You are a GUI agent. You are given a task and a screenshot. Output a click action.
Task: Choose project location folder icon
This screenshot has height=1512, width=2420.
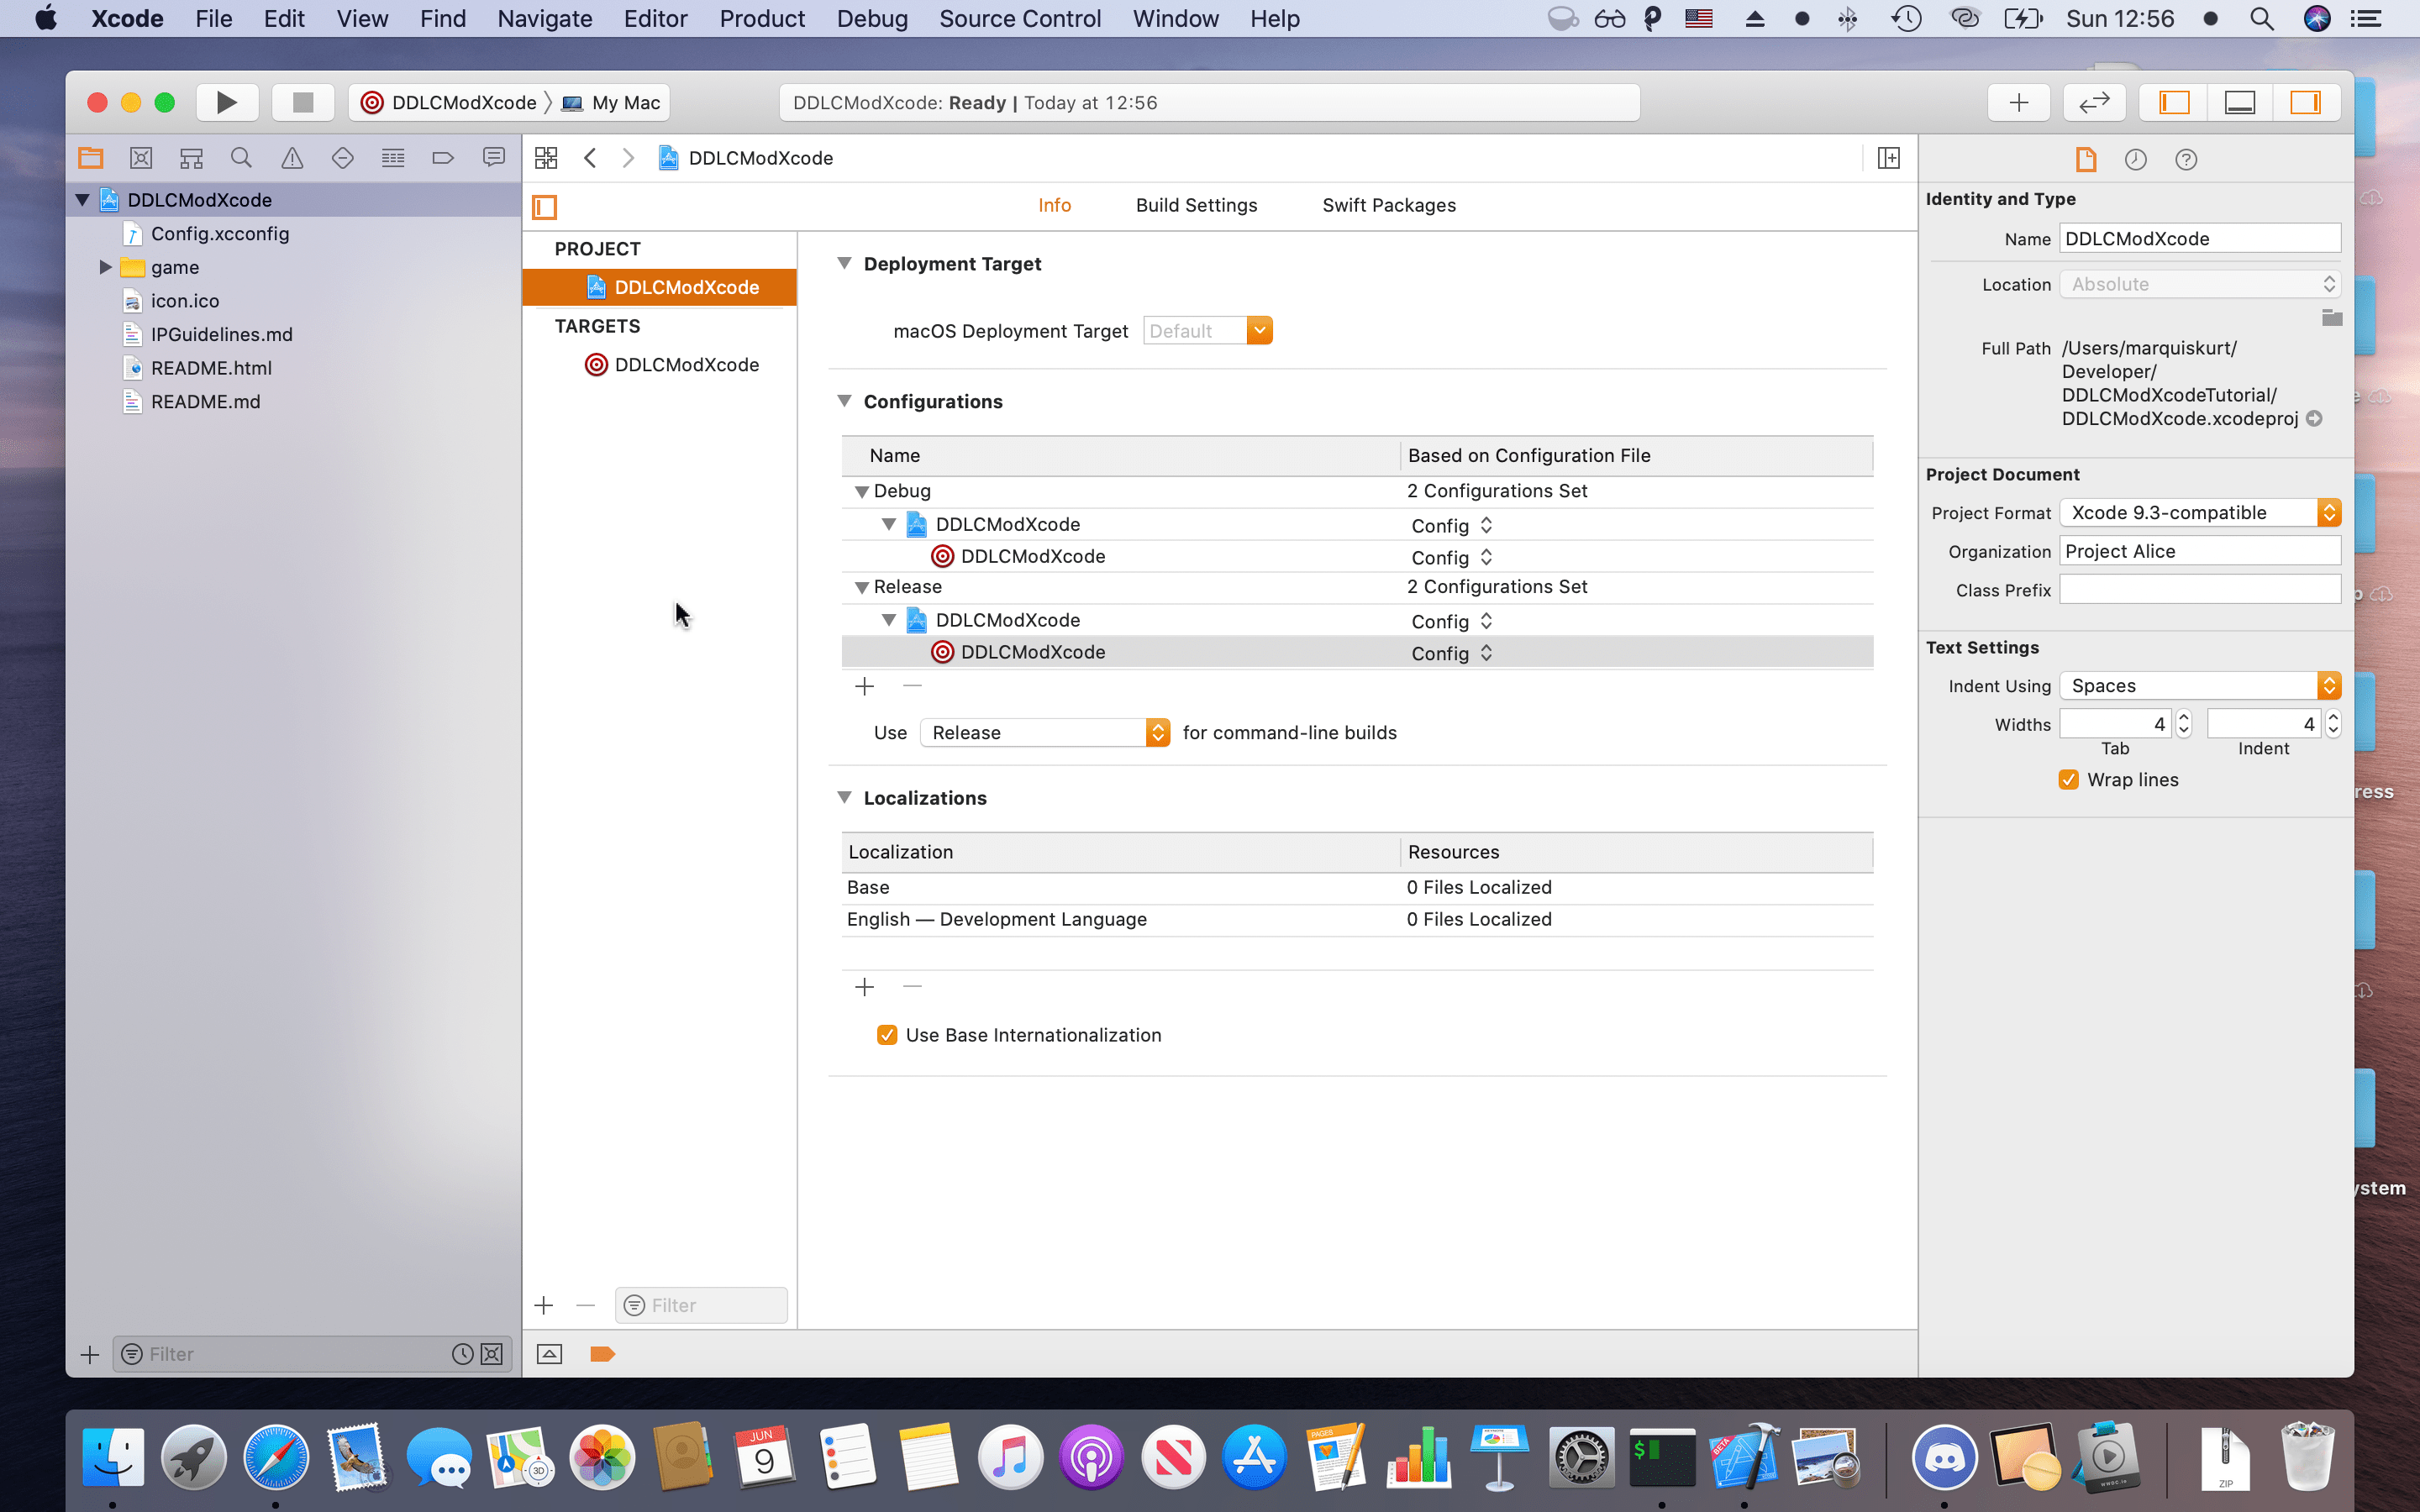click(x=2332, y=318)
